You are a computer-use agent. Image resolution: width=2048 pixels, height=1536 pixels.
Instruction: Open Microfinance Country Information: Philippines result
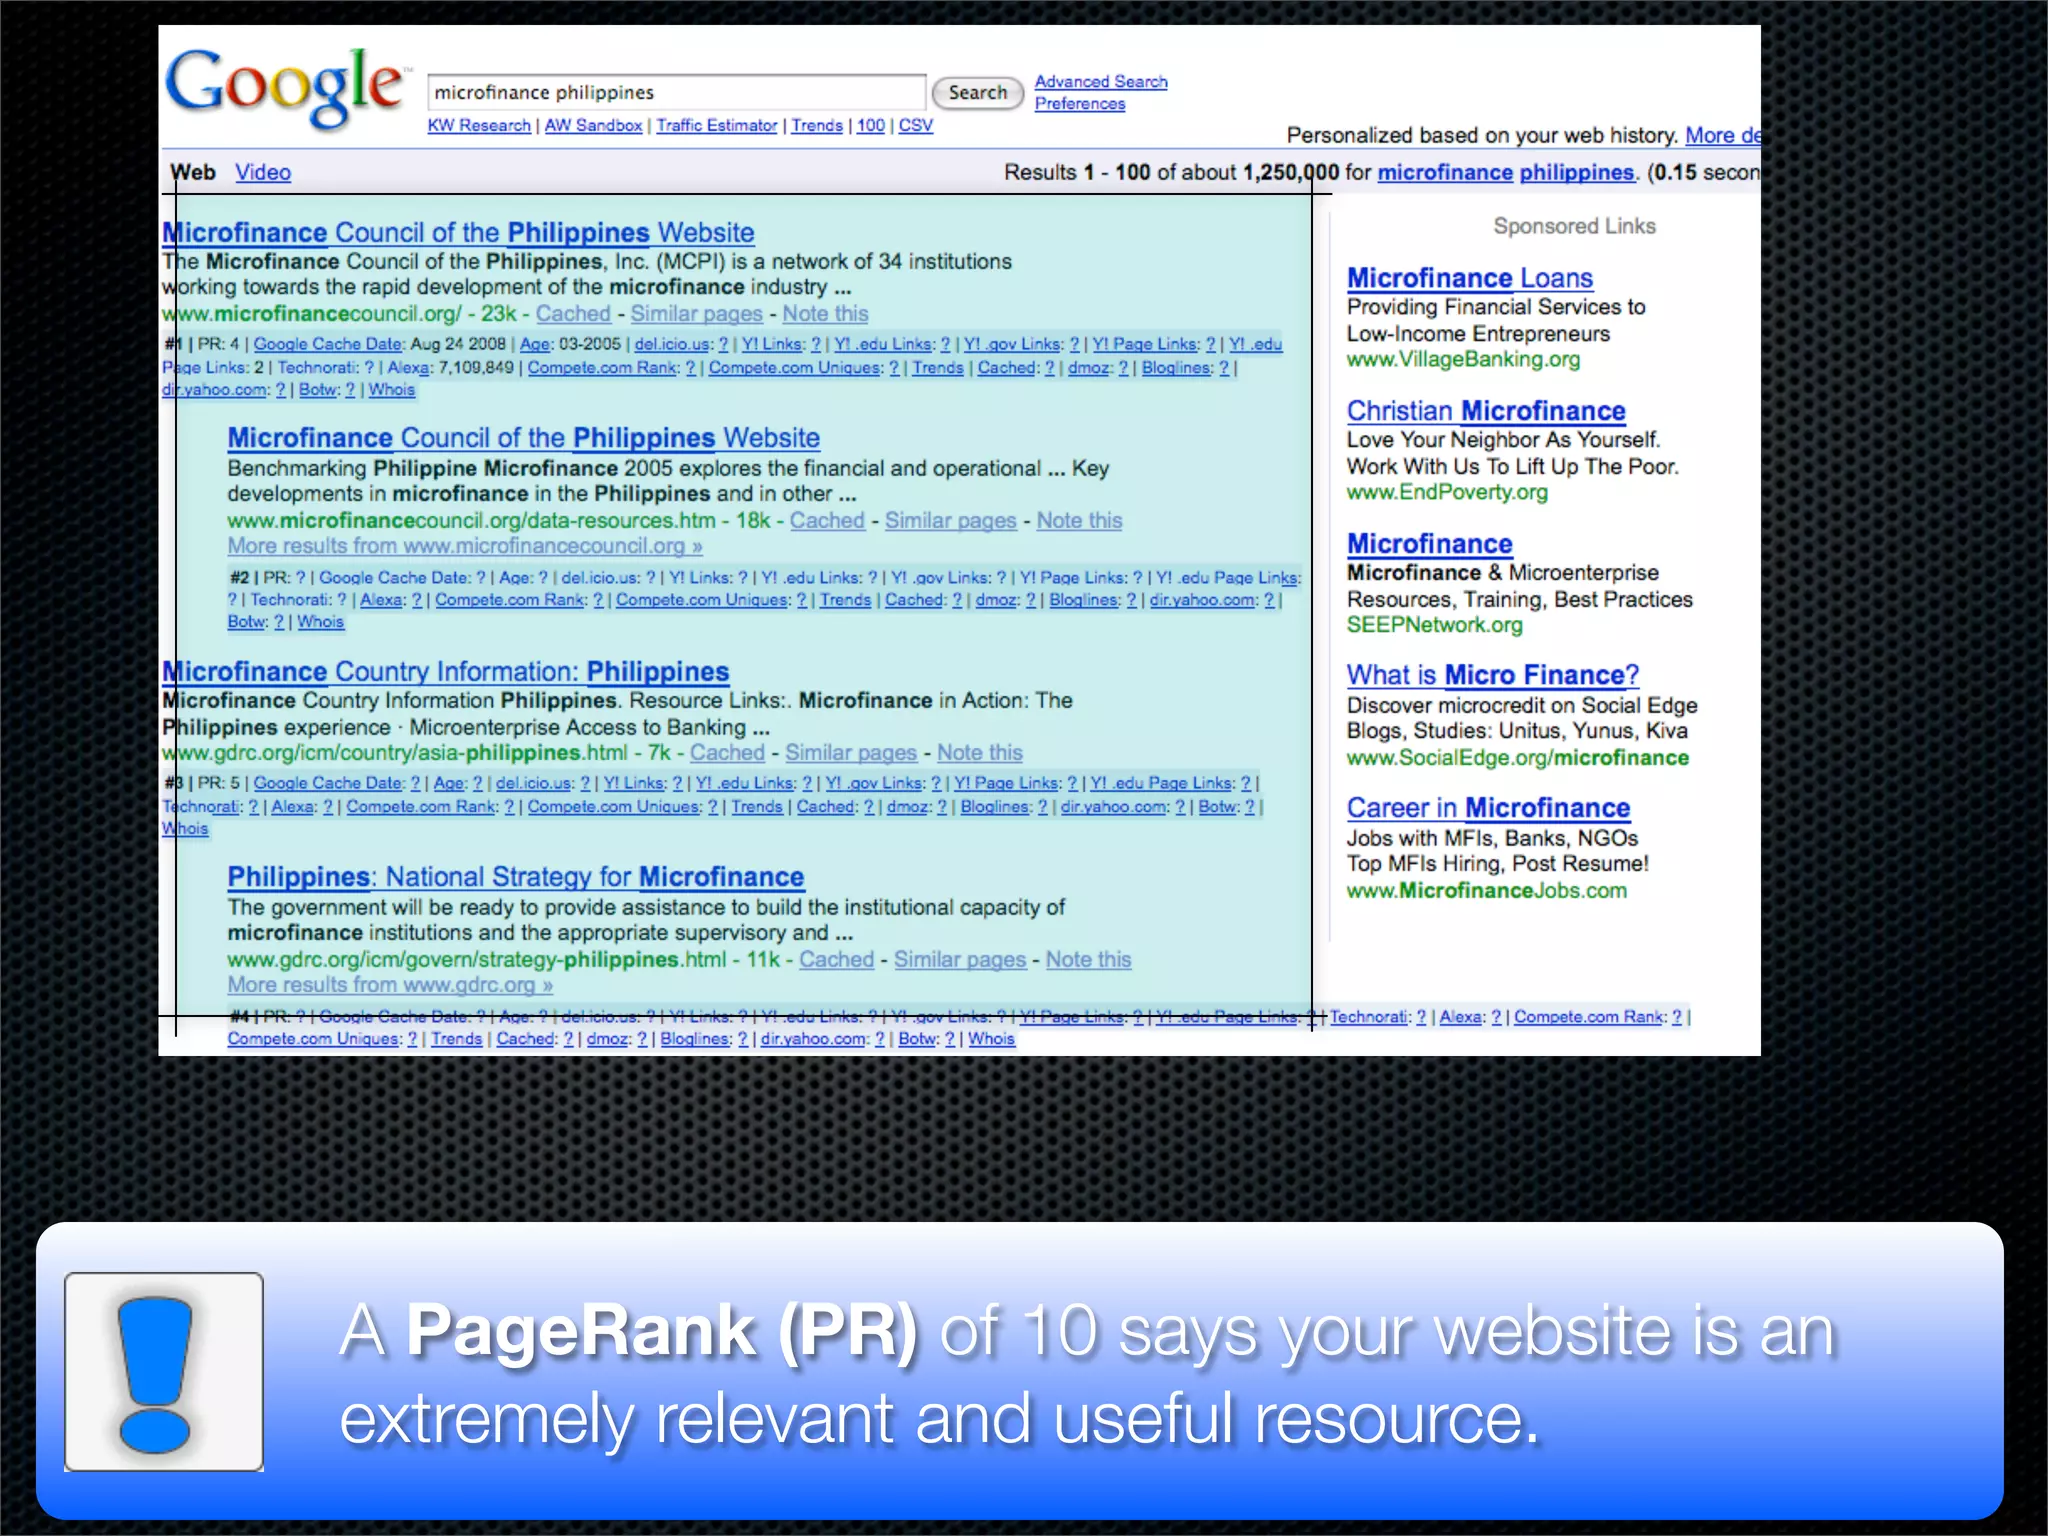tap(446, 671)
